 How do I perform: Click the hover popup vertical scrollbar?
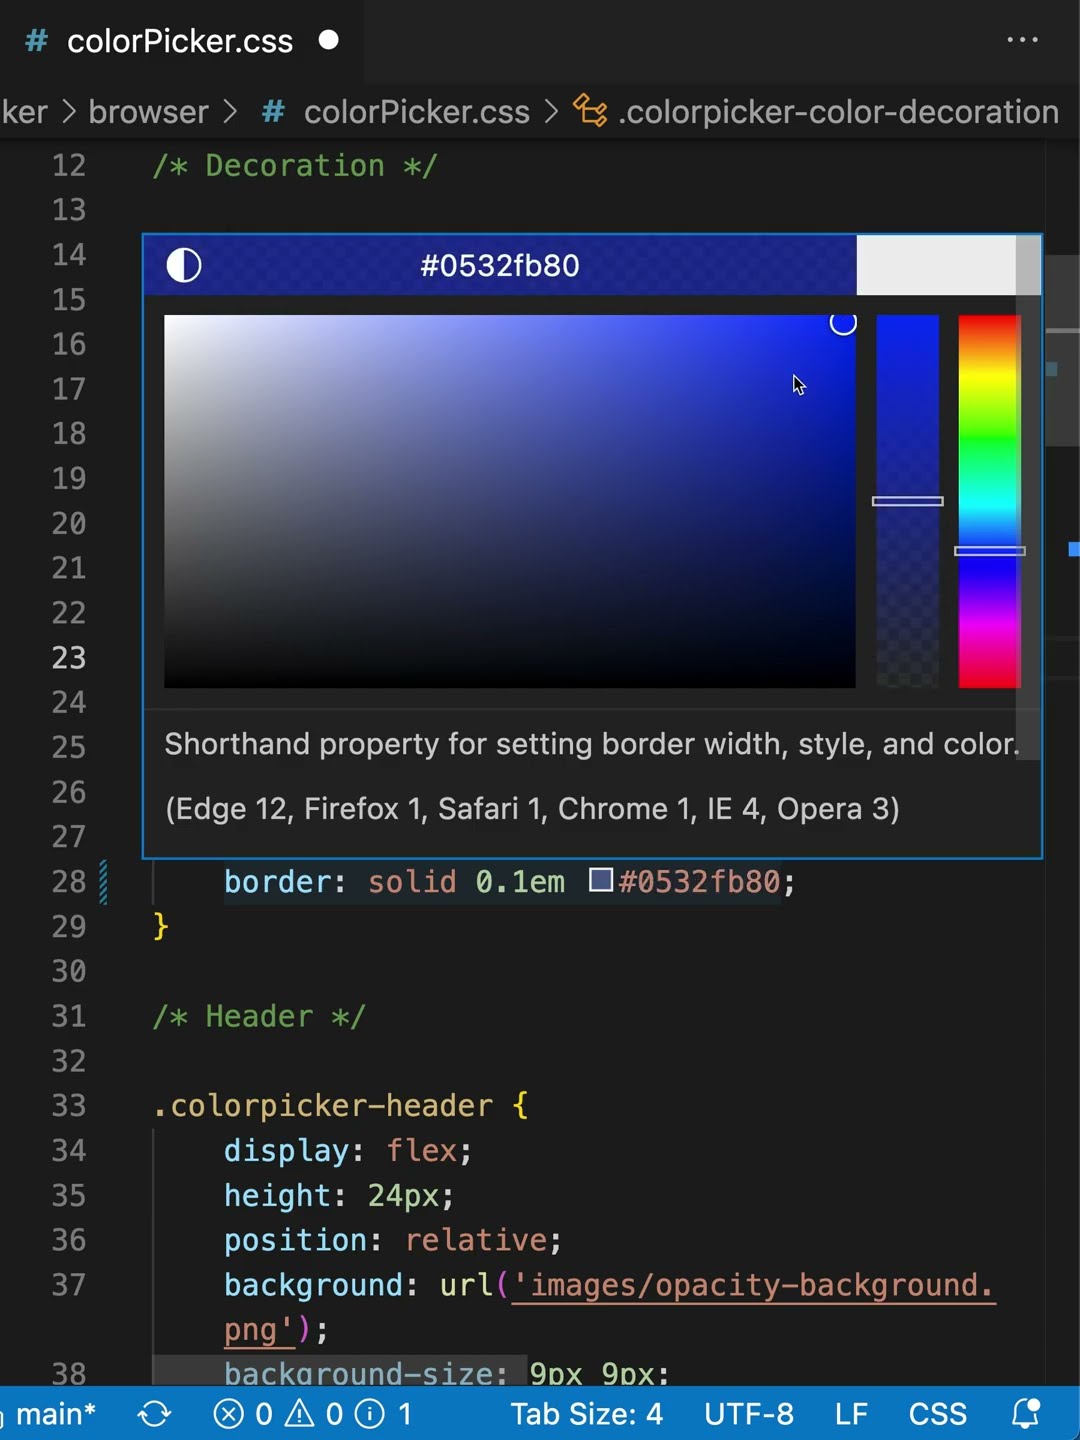1028,497
